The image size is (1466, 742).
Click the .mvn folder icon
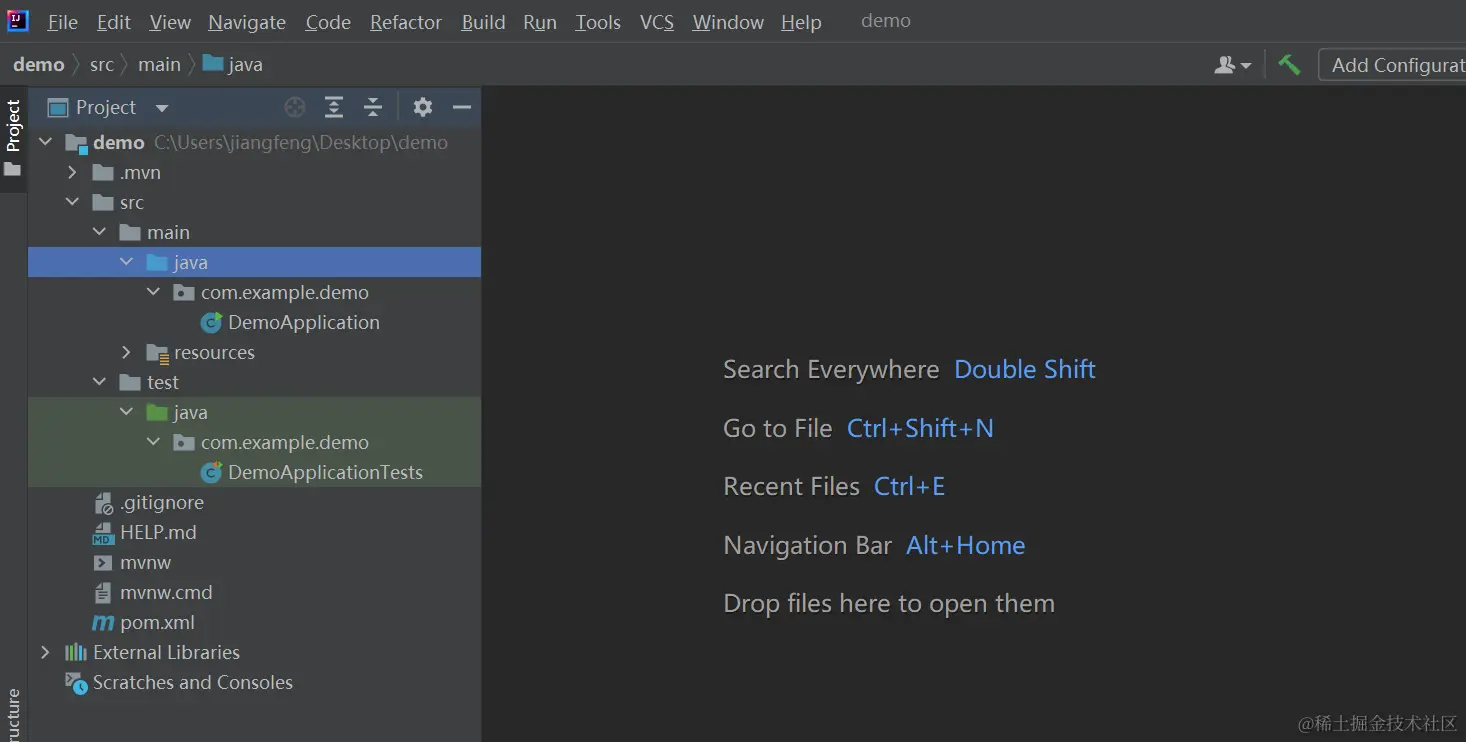point(103,173)
